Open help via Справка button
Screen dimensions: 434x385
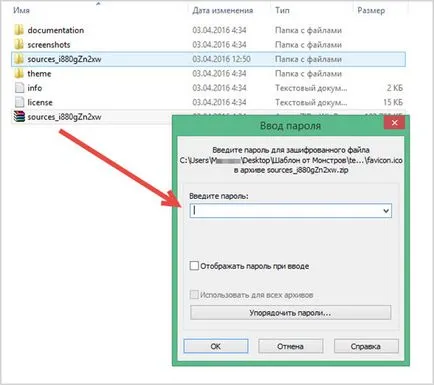pyautogui.click(x=366, y=346)
